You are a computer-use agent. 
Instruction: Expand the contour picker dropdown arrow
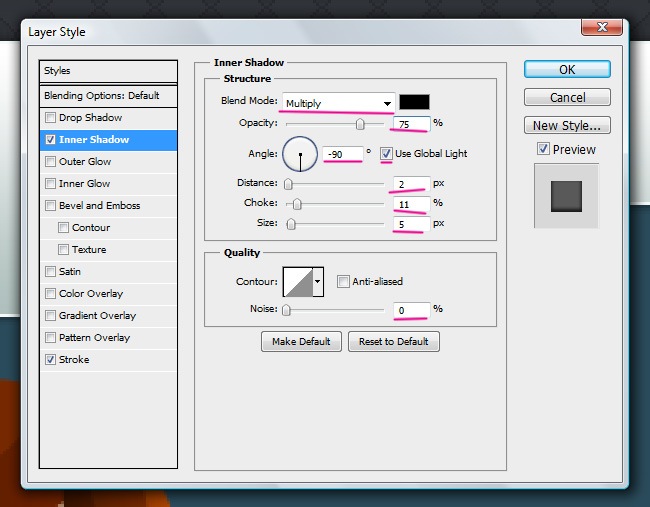(x=319, y=283)
